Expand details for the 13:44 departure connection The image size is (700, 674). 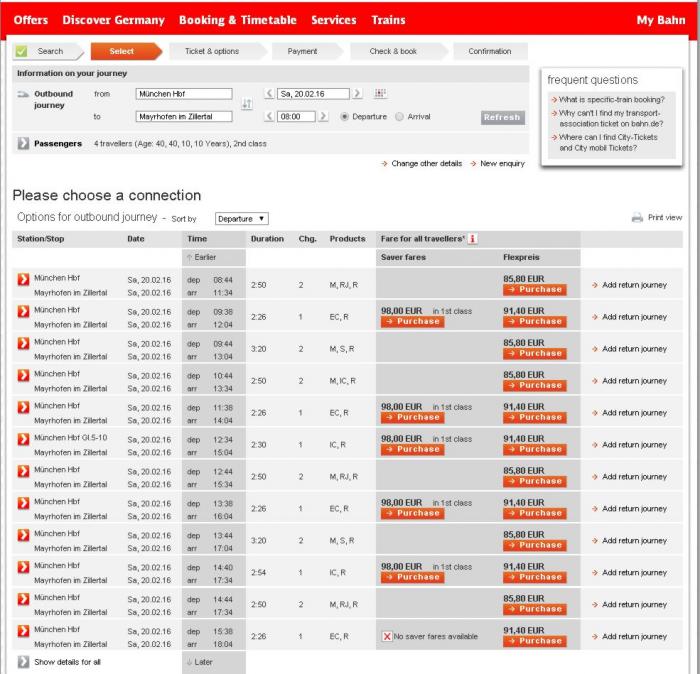[x=23, y=535]
